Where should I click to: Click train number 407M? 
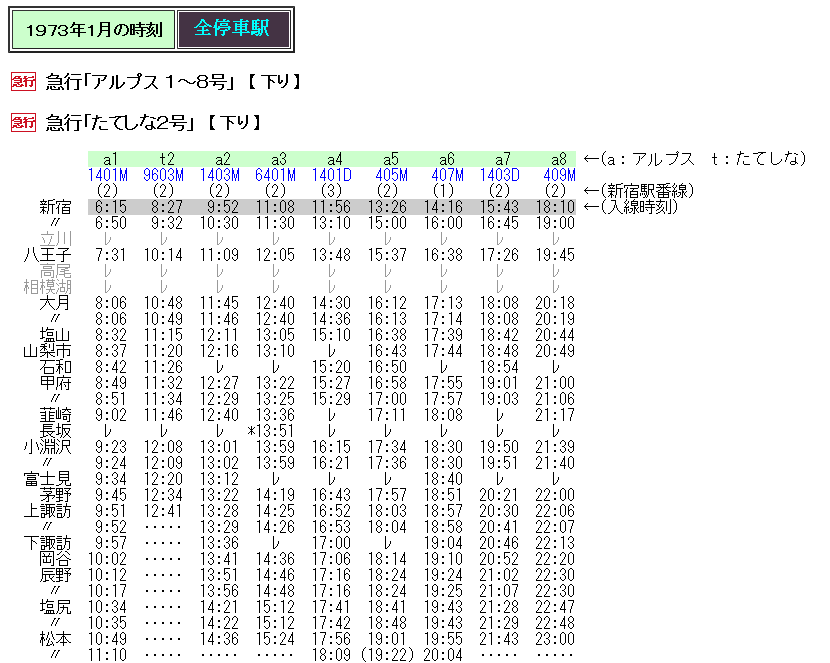click(447, 175)
